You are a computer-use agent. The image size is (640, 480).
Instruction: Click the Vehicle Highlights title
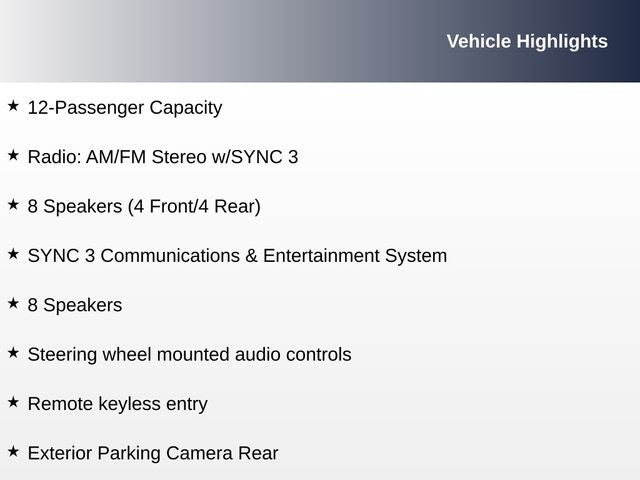pos(526,41)
